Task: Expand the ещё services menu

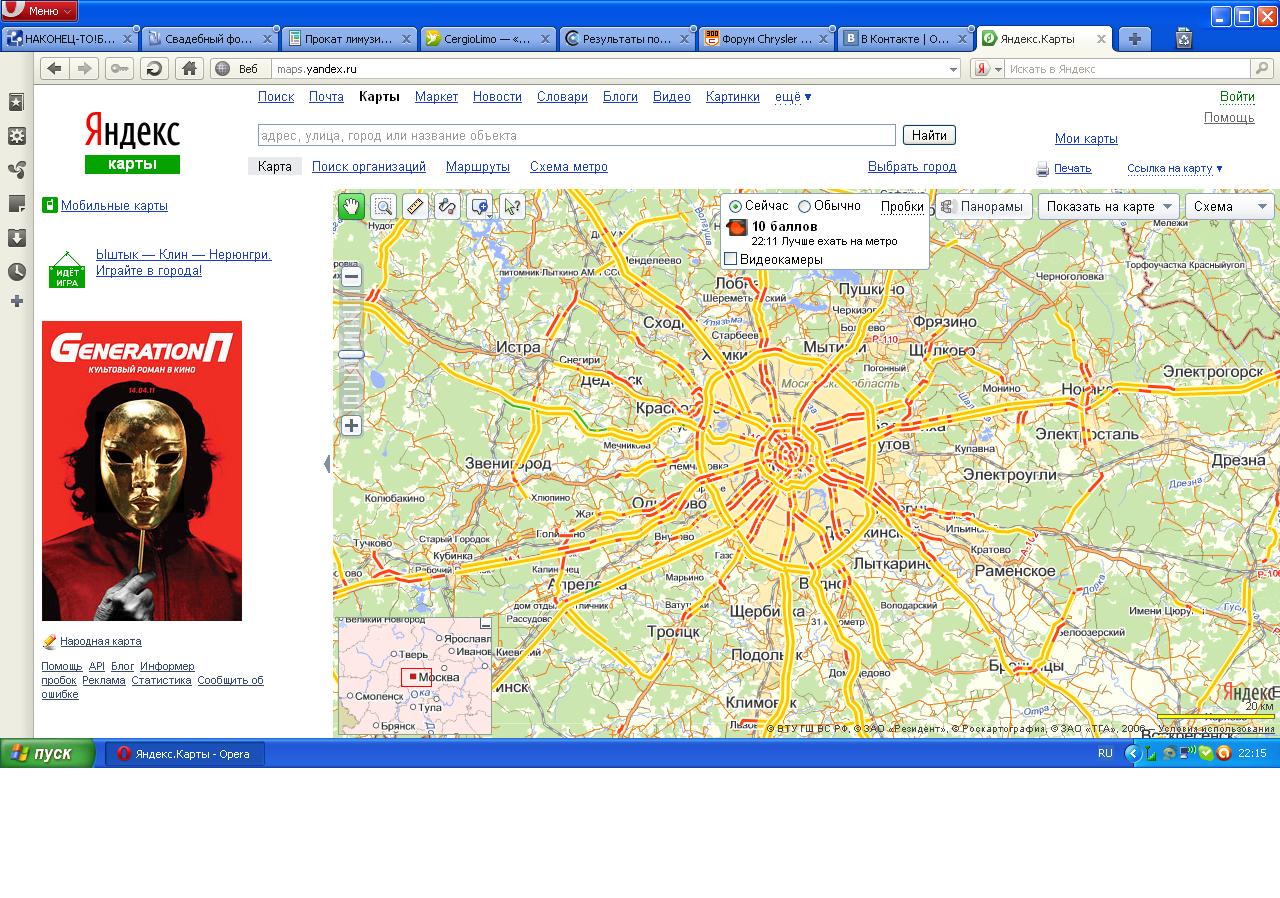Action: pos(793,97)
